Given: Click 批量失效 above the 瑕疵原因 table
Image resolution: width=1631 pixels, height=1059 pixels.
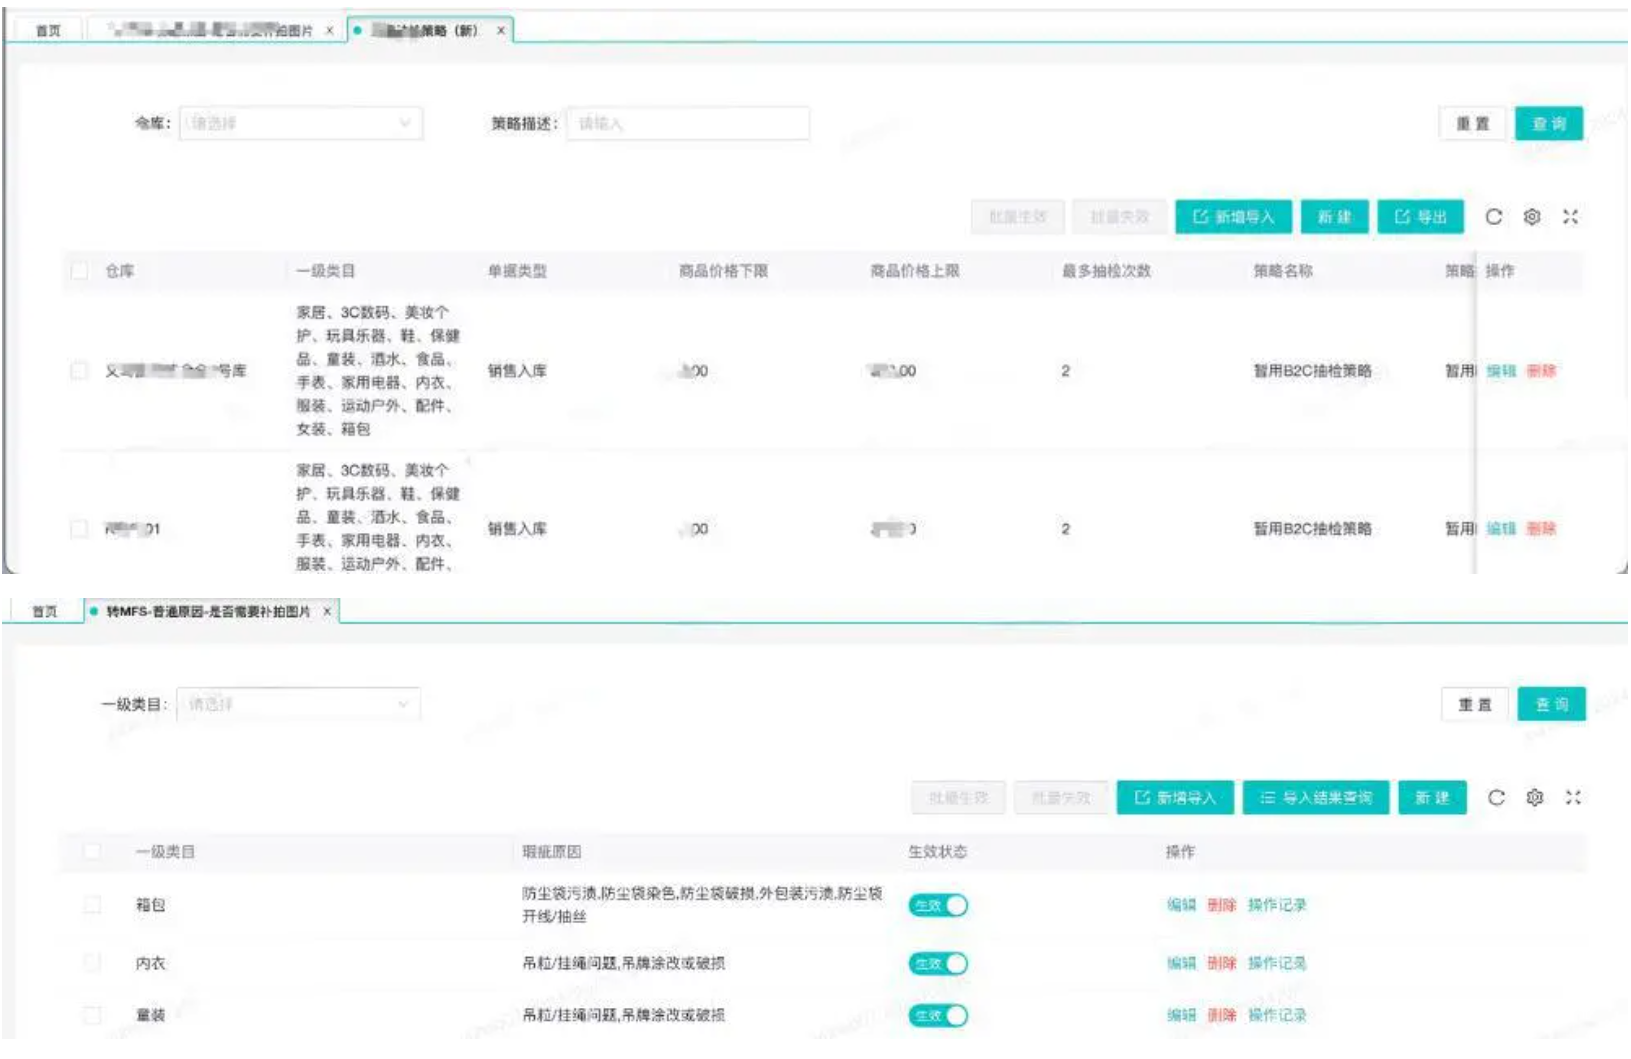Looking at the screenshot, I should (x=1061, y=797).
